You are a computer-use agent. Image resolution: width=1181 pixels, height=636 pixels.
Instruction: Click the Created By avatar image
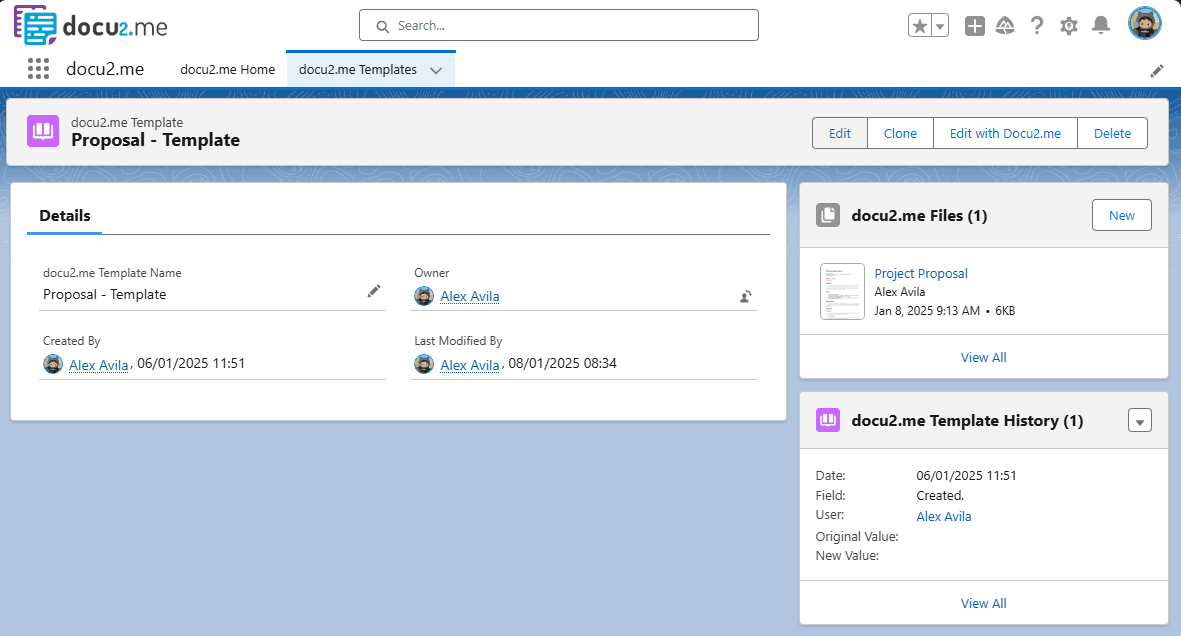[53, 364]
